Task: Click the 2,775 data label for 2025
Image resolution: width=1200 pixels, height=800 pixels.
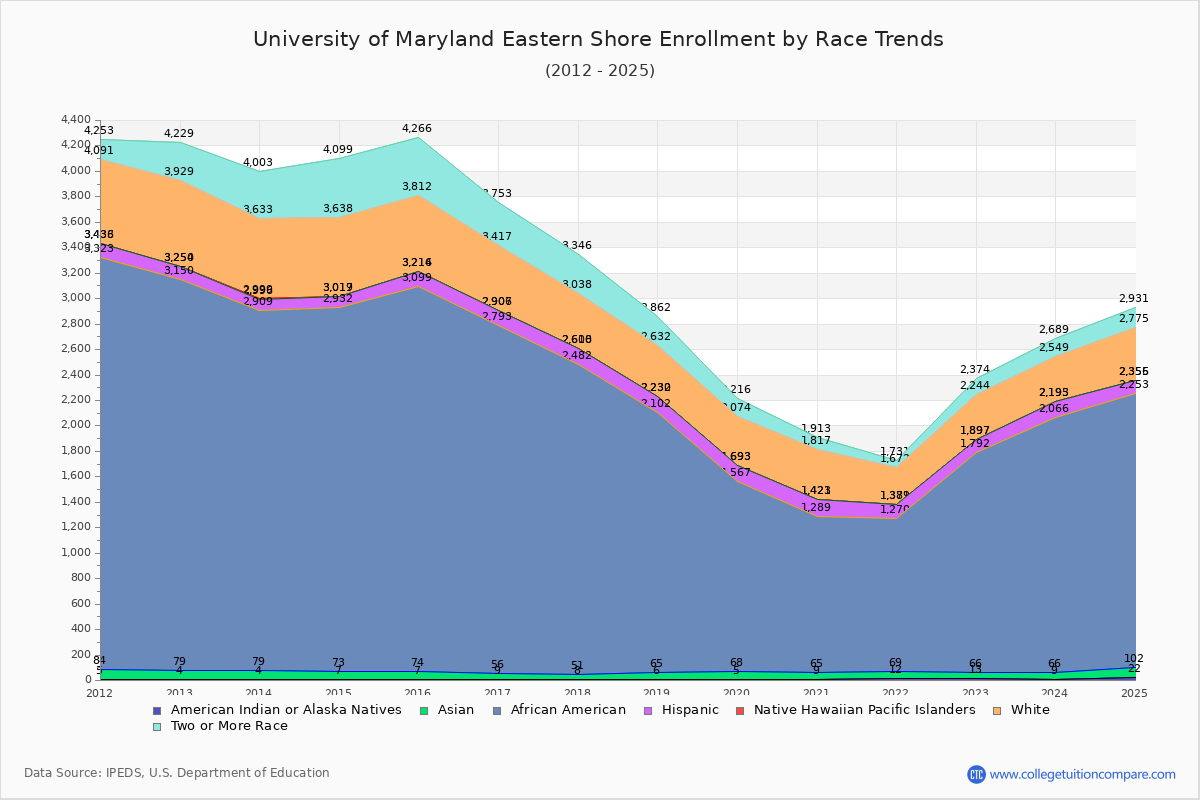Action: click(x=1134, y=318)
